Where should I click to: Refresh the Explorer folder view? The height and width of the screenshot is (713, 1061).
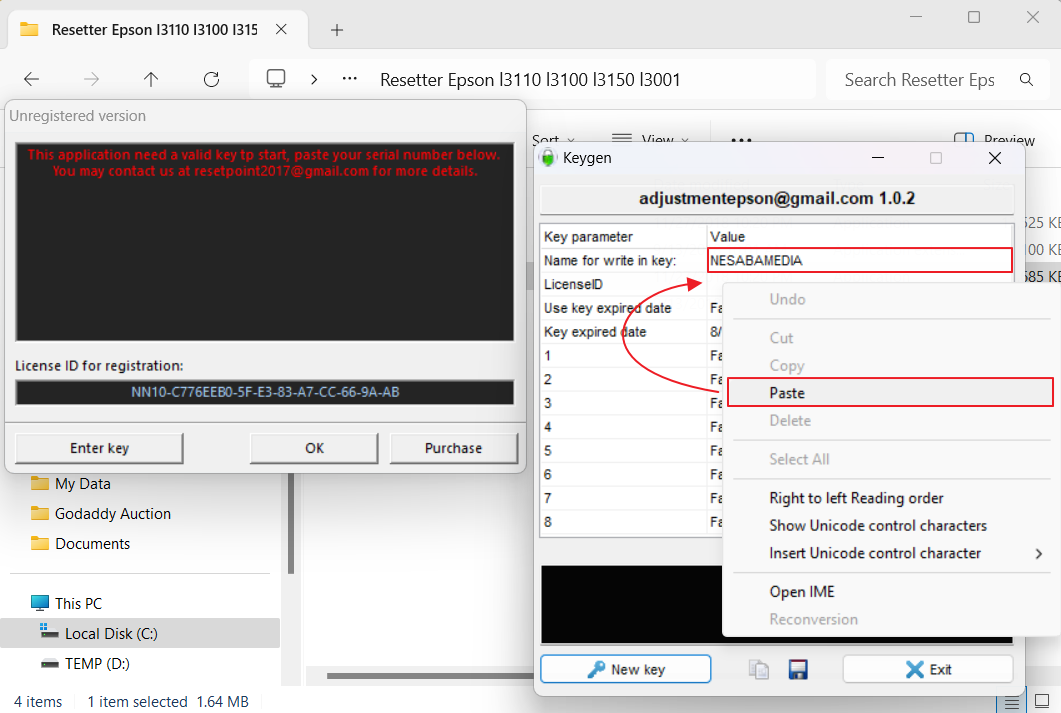(x=211, y=80)
